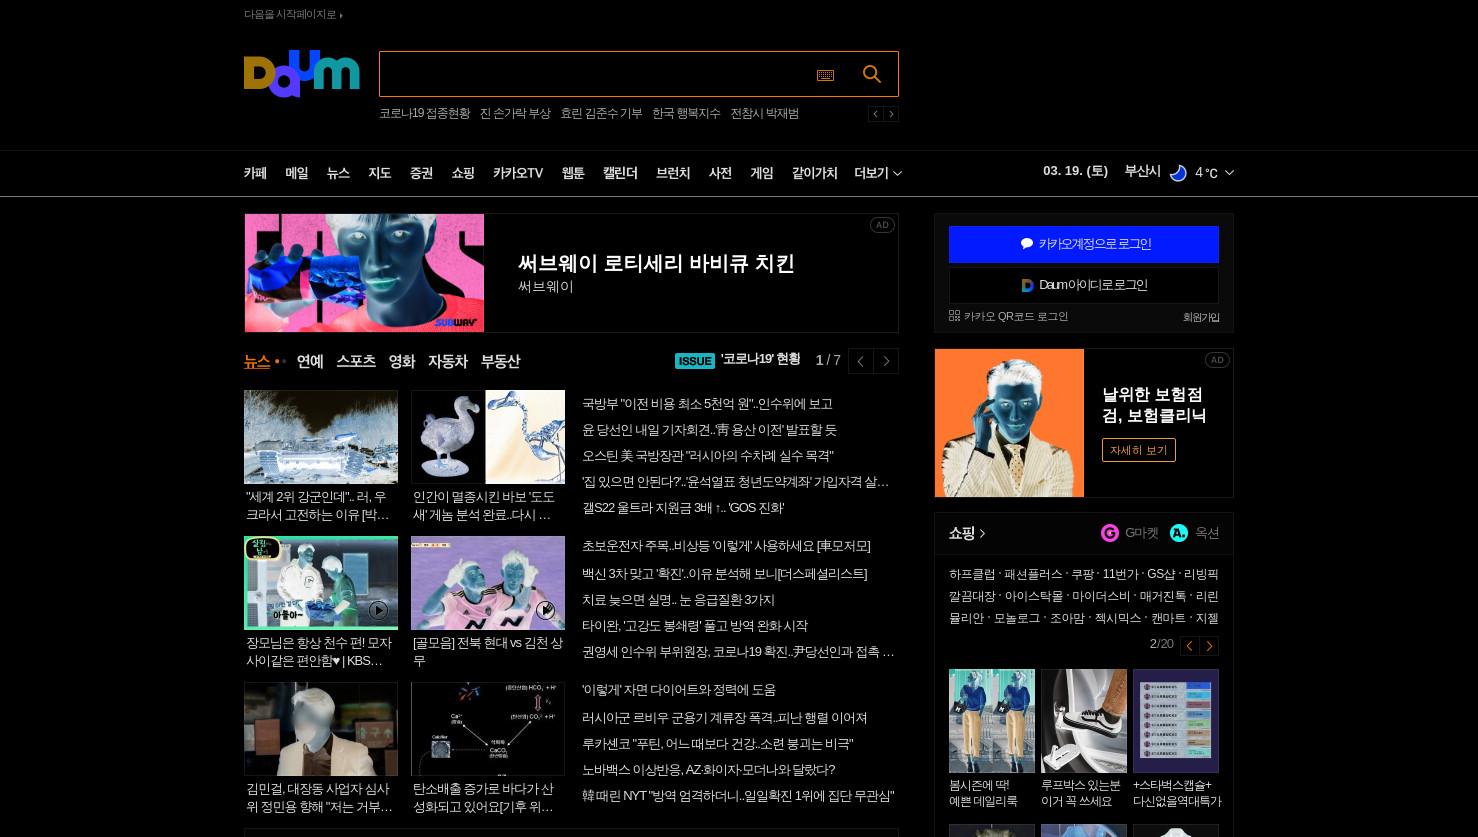Open the 김민걸 대장동 article thumbnail

click(321, 729)
